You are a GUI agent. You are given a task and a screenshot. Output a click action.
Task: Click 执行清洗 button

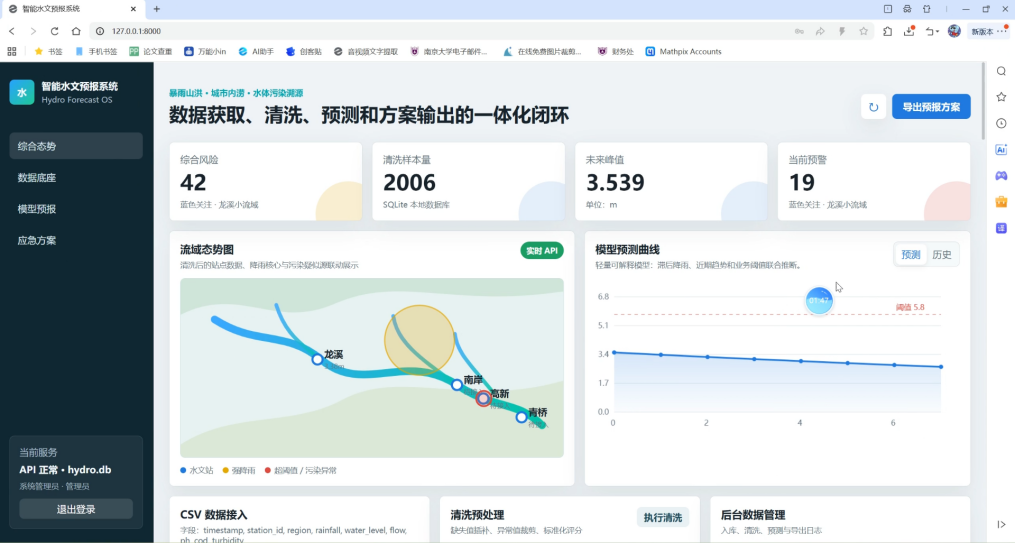662,518
